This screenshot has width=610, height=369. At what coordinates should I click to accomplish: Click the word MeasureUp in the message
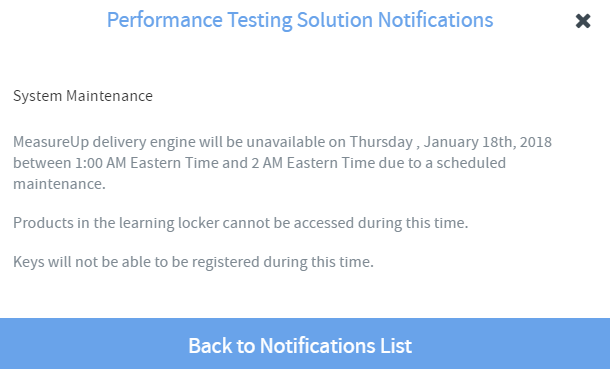pos(51,142)
